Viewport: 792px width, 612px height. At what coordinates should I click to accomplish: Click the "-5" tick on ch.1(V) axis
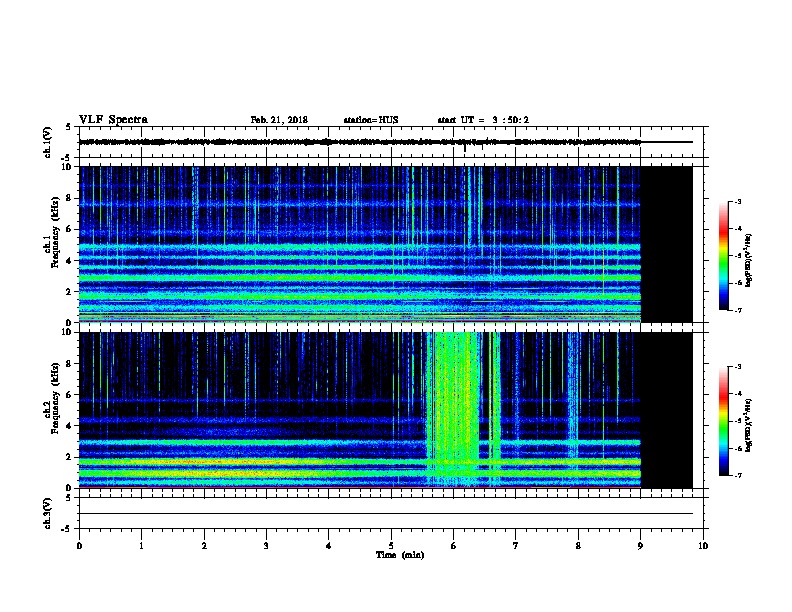[x=67, y=158]
